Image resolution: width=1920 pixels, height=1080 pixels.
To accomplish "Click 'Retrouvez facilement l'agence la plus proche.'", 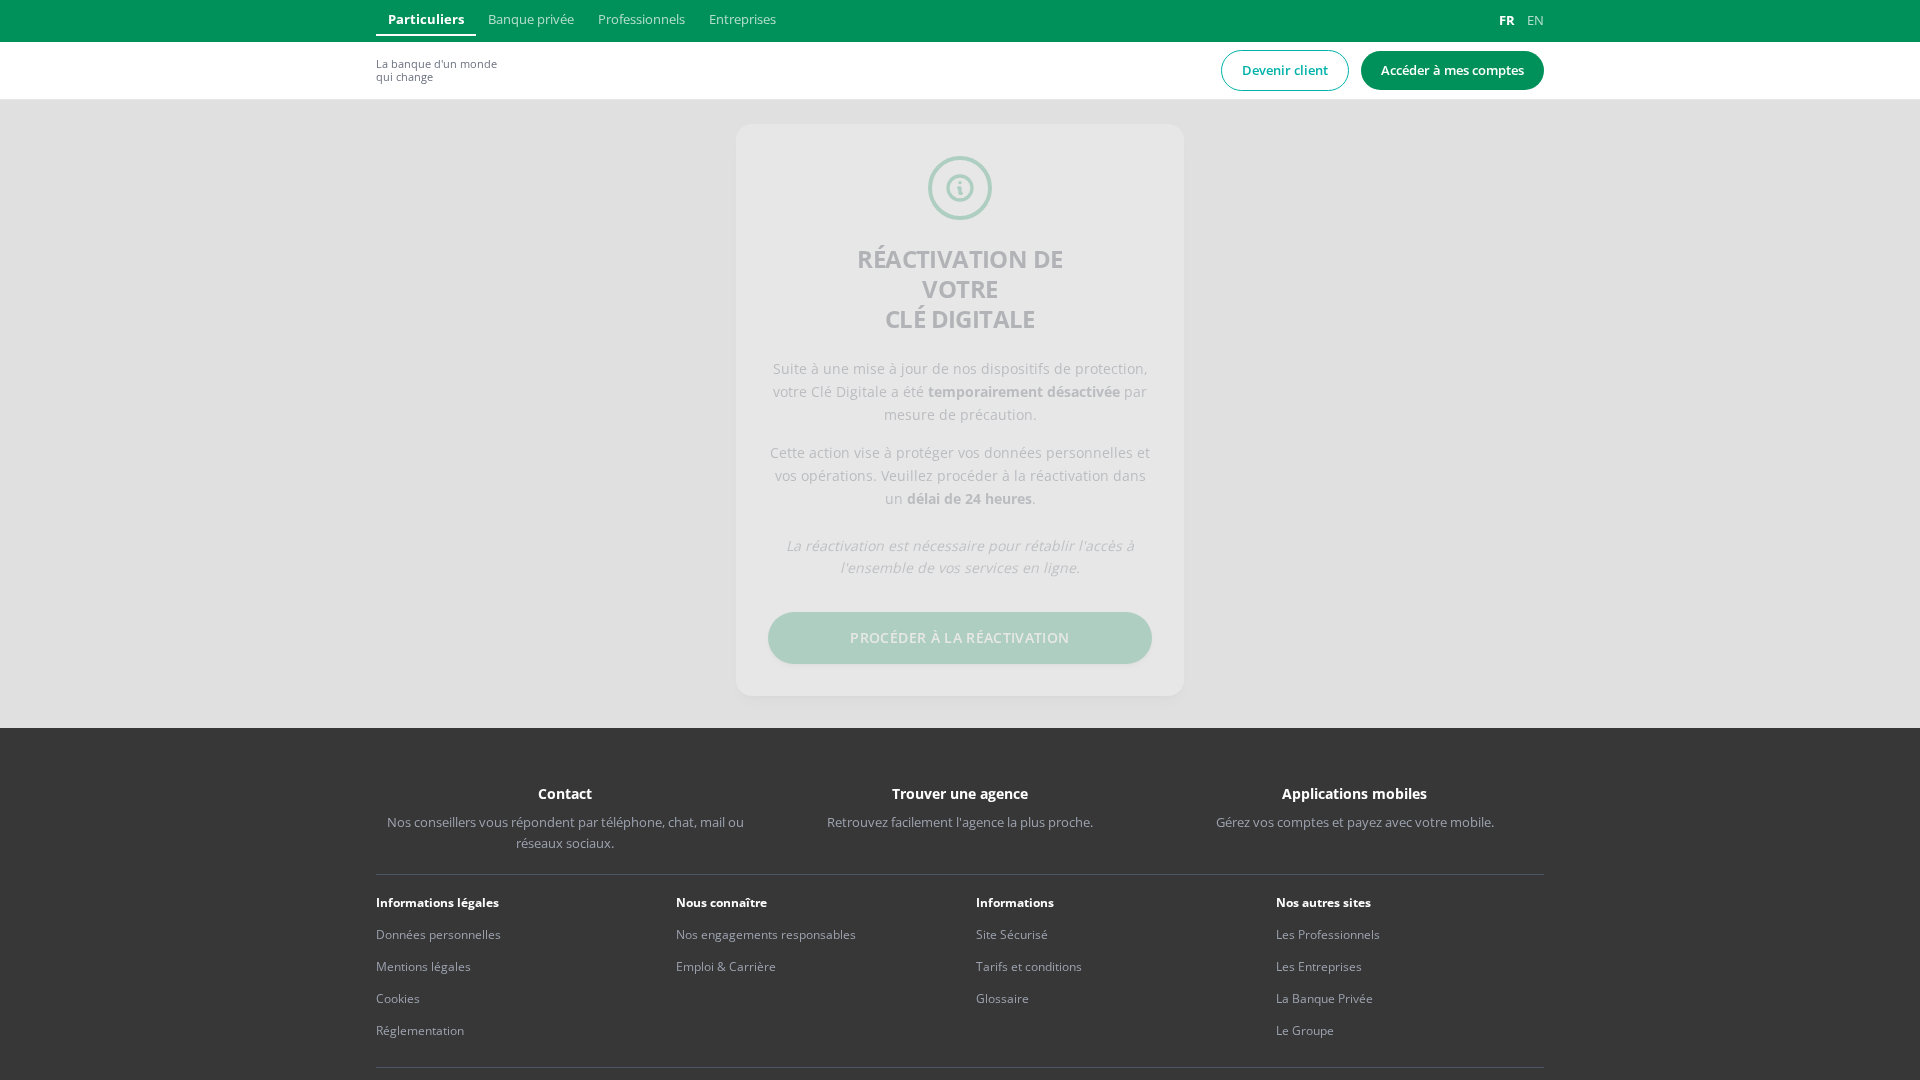I will point(960,822).
